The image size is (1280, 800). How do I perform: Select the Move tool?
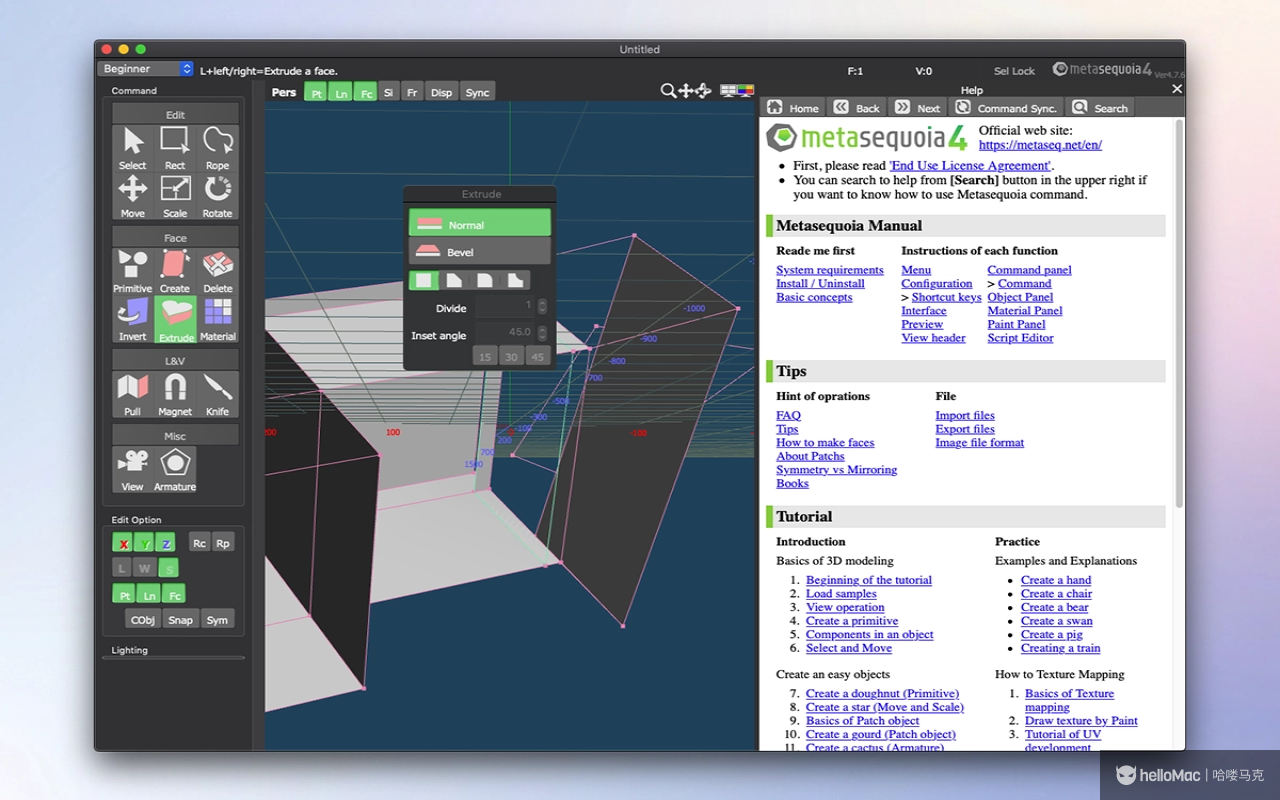click(x=133, y=197)
